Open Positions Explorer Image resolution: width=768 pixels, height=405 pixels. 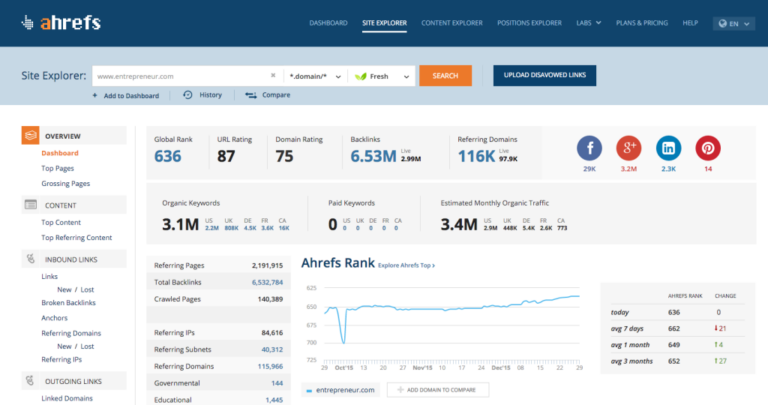pyautogui.click(x=529, y=23)
